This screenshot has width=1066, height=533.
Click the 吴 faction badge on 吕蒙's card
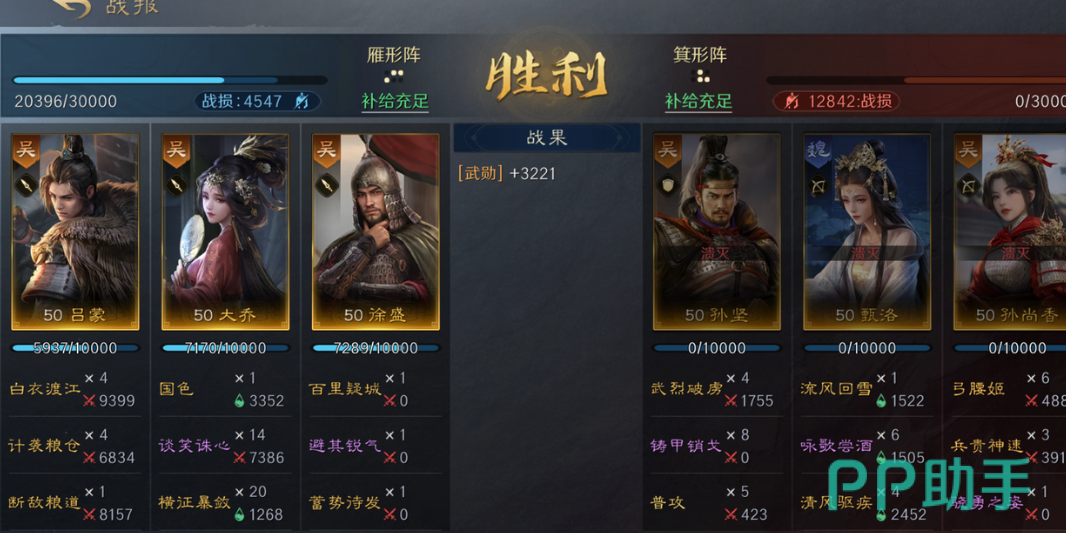pos(26,150)
